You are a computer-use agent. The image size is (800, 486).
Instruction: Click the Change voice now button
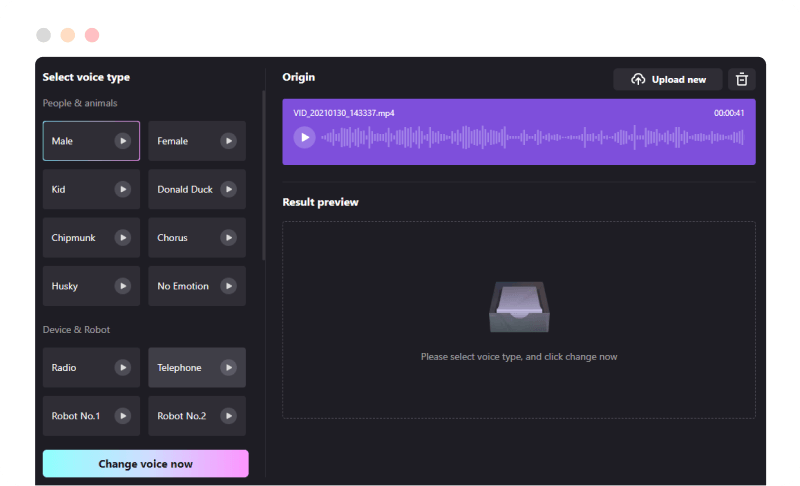(x=145, y=464)
